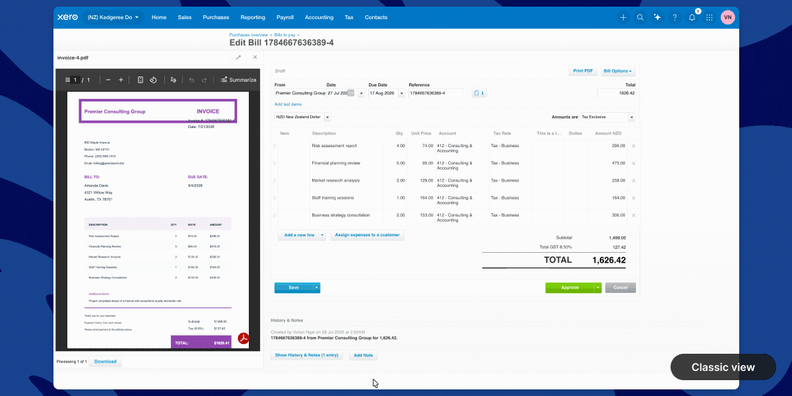Open the Contacts menu
Image resolution: width=792 pixels, height=396 pixels.
[x=376, y=17]
